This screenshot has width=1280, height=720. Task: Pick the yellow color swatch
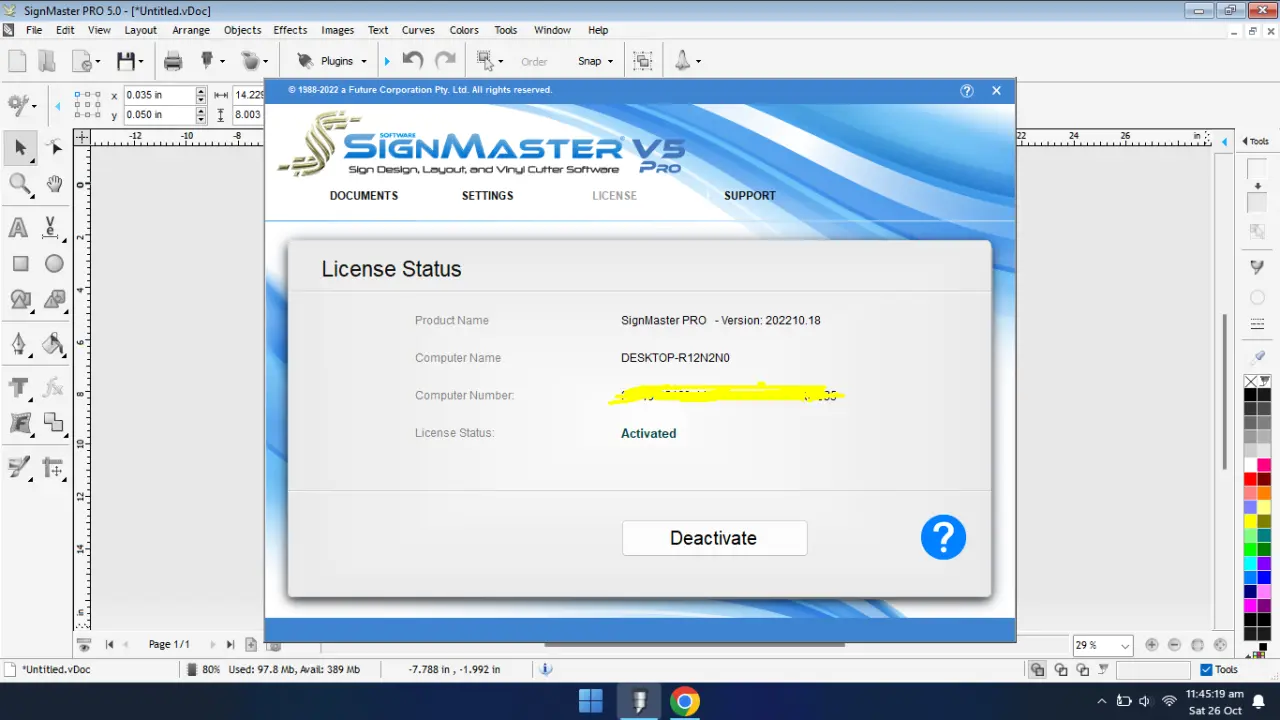pyautogui.click(x=1250, y=522)
